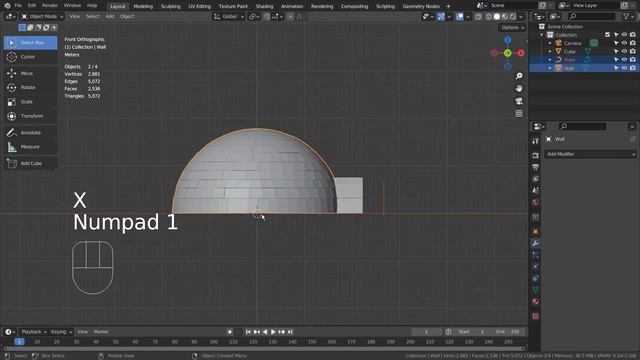Choose the Scale tool

pyautogui.click(x=31, y=102)
